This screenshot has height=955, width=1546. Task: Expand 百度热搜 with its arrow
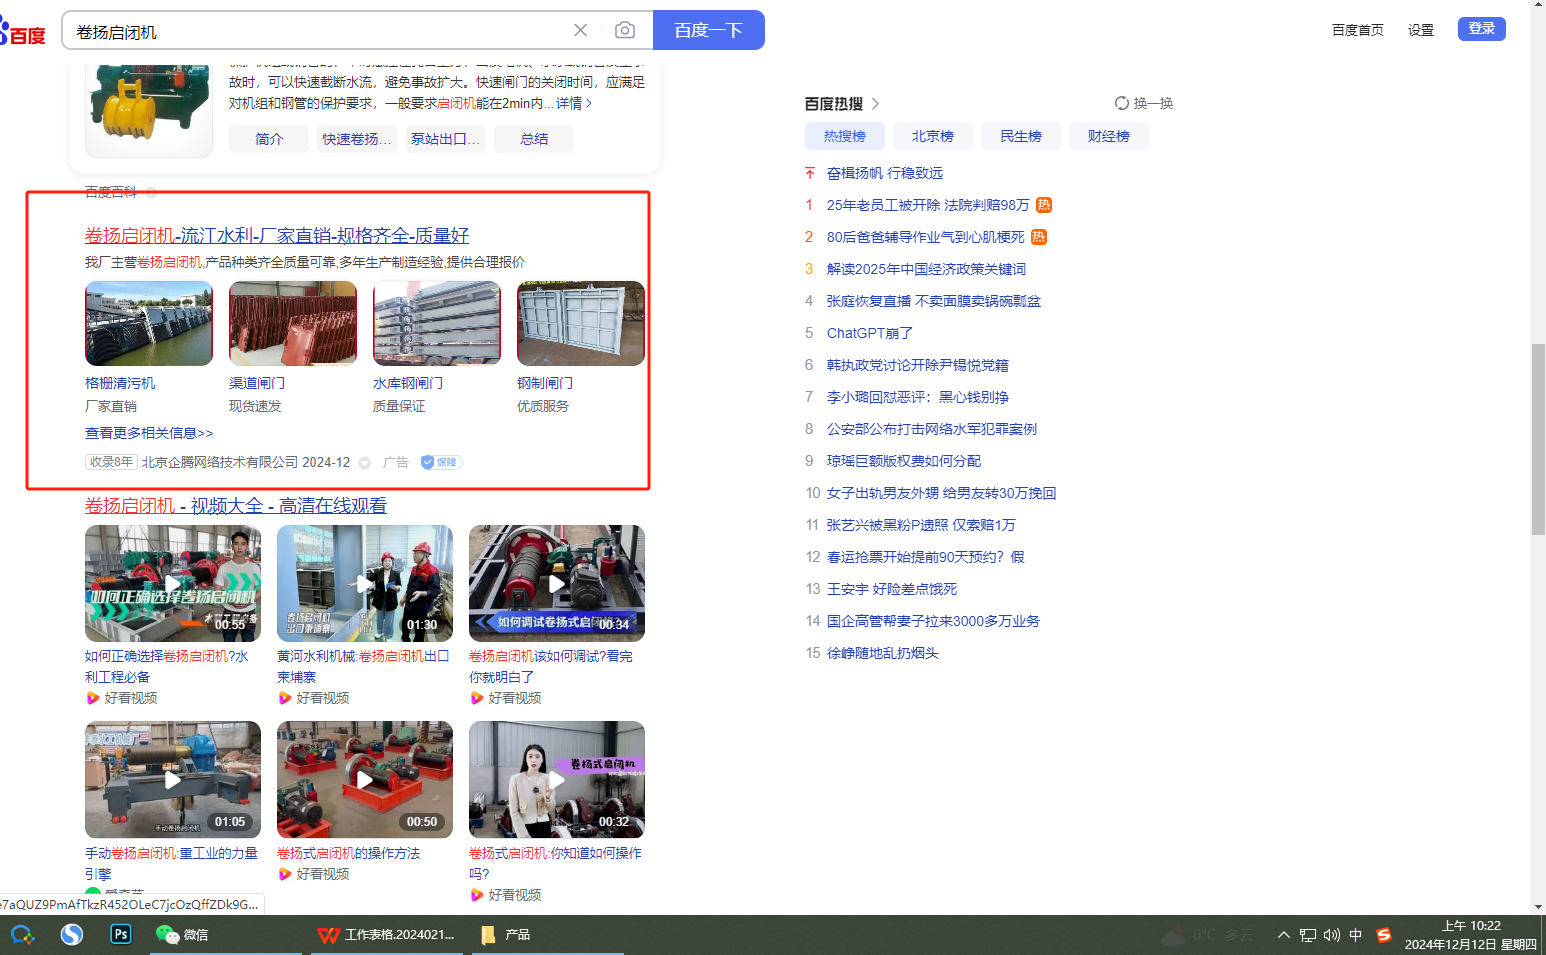click(x=876, y=104)
